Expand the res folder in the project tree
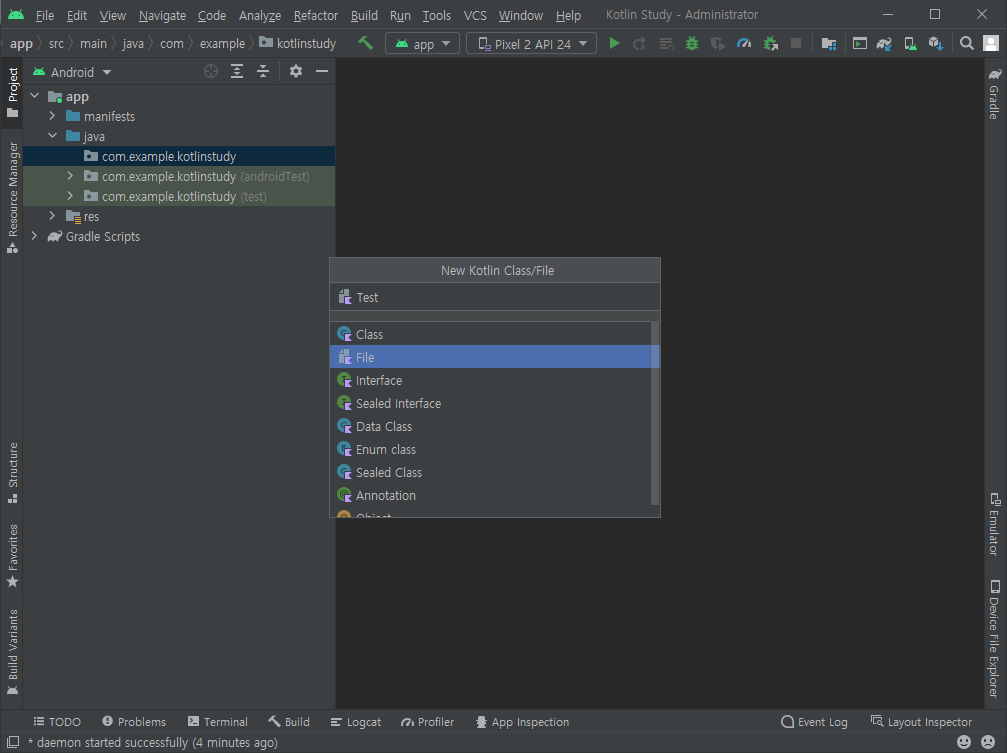The image size is (1007, 753). [x=52, y=216]
